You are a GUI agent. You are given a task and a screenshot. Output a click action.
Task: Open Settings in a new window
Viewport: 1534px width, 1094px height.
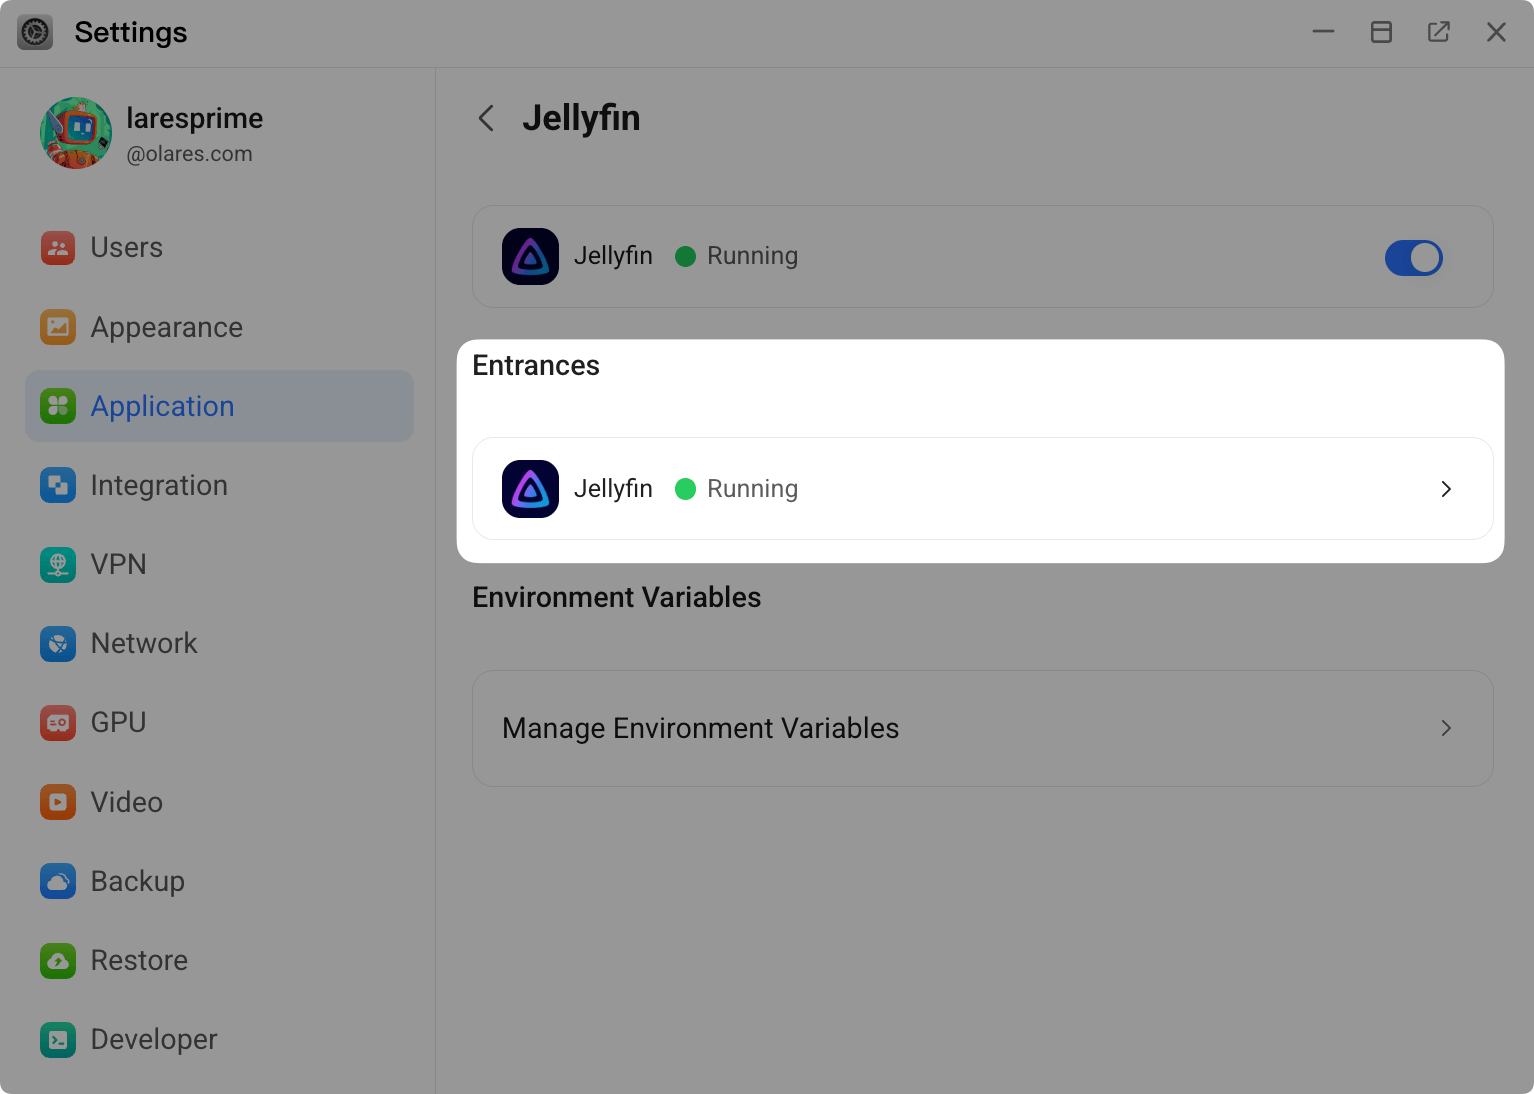coord(1438,32)
